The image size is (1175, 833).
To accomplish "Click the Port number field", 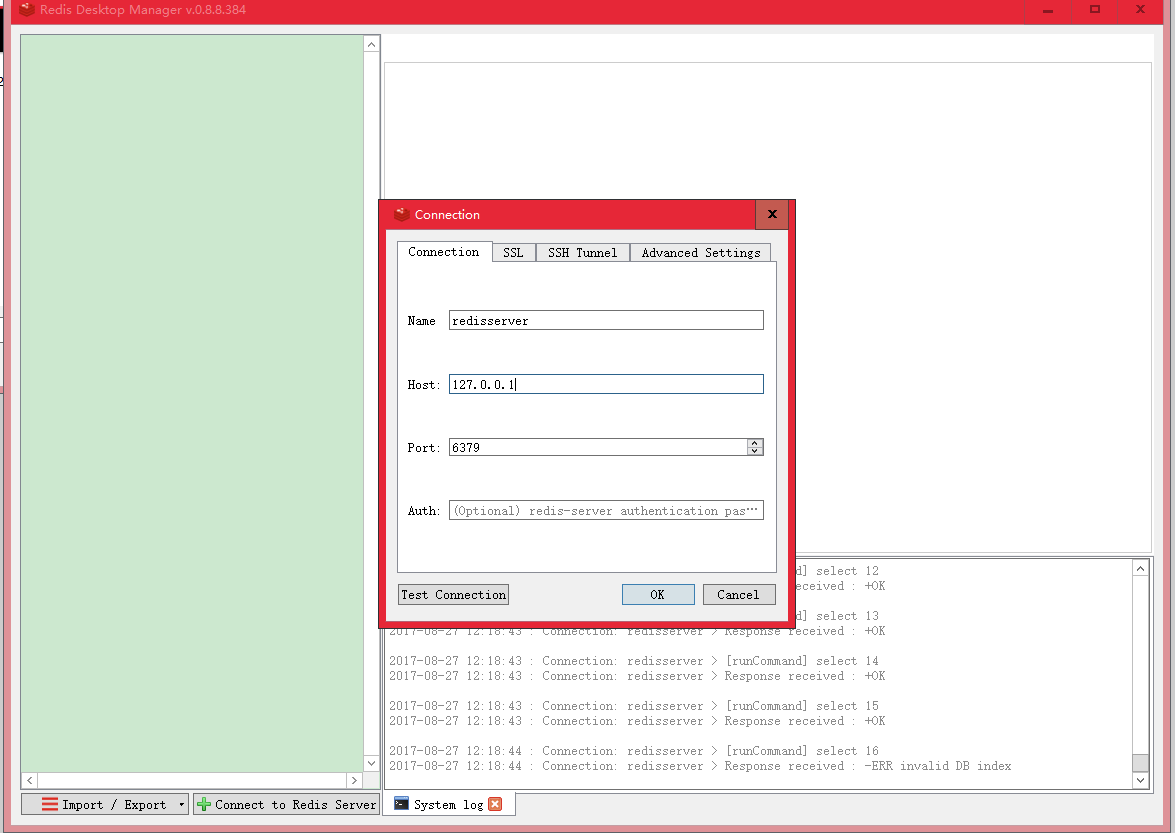I will pos(597,447).
